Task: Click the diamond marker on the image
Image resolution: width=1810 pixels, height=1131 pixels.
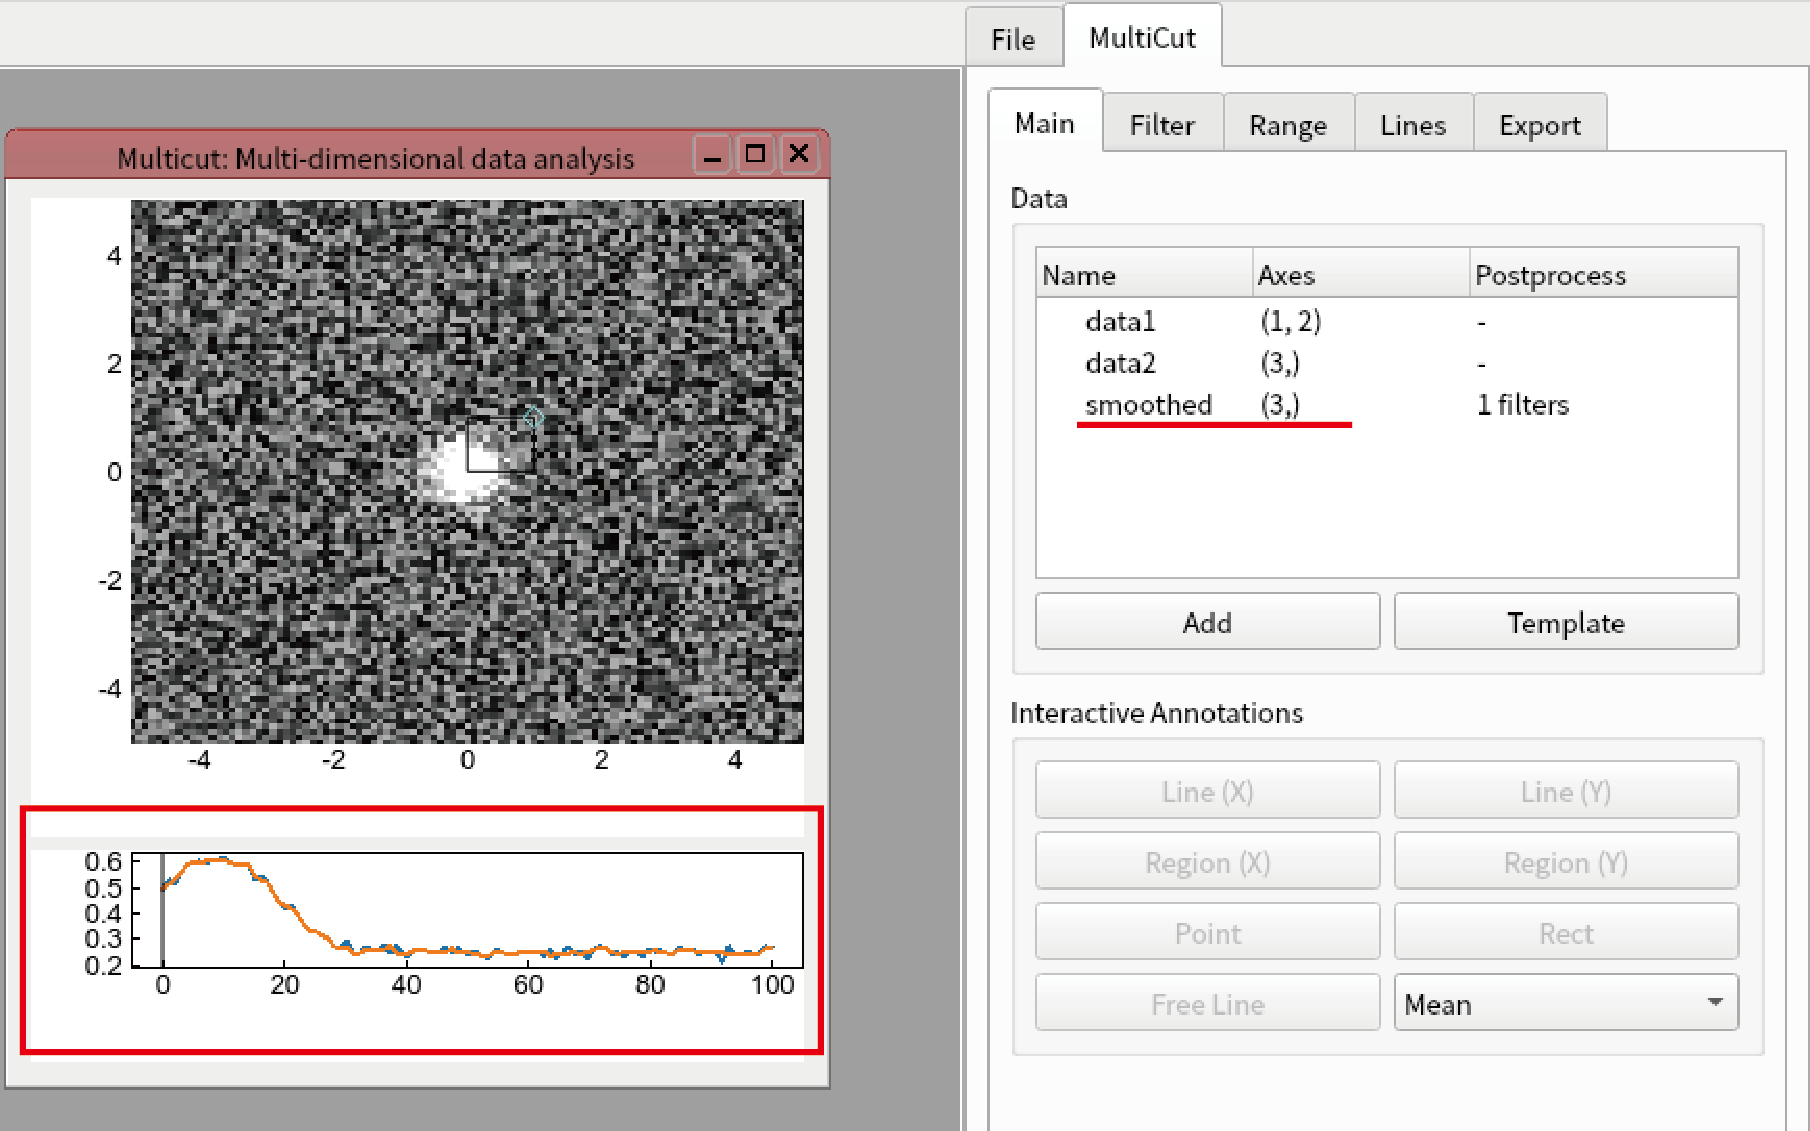Action: point(533,418)
